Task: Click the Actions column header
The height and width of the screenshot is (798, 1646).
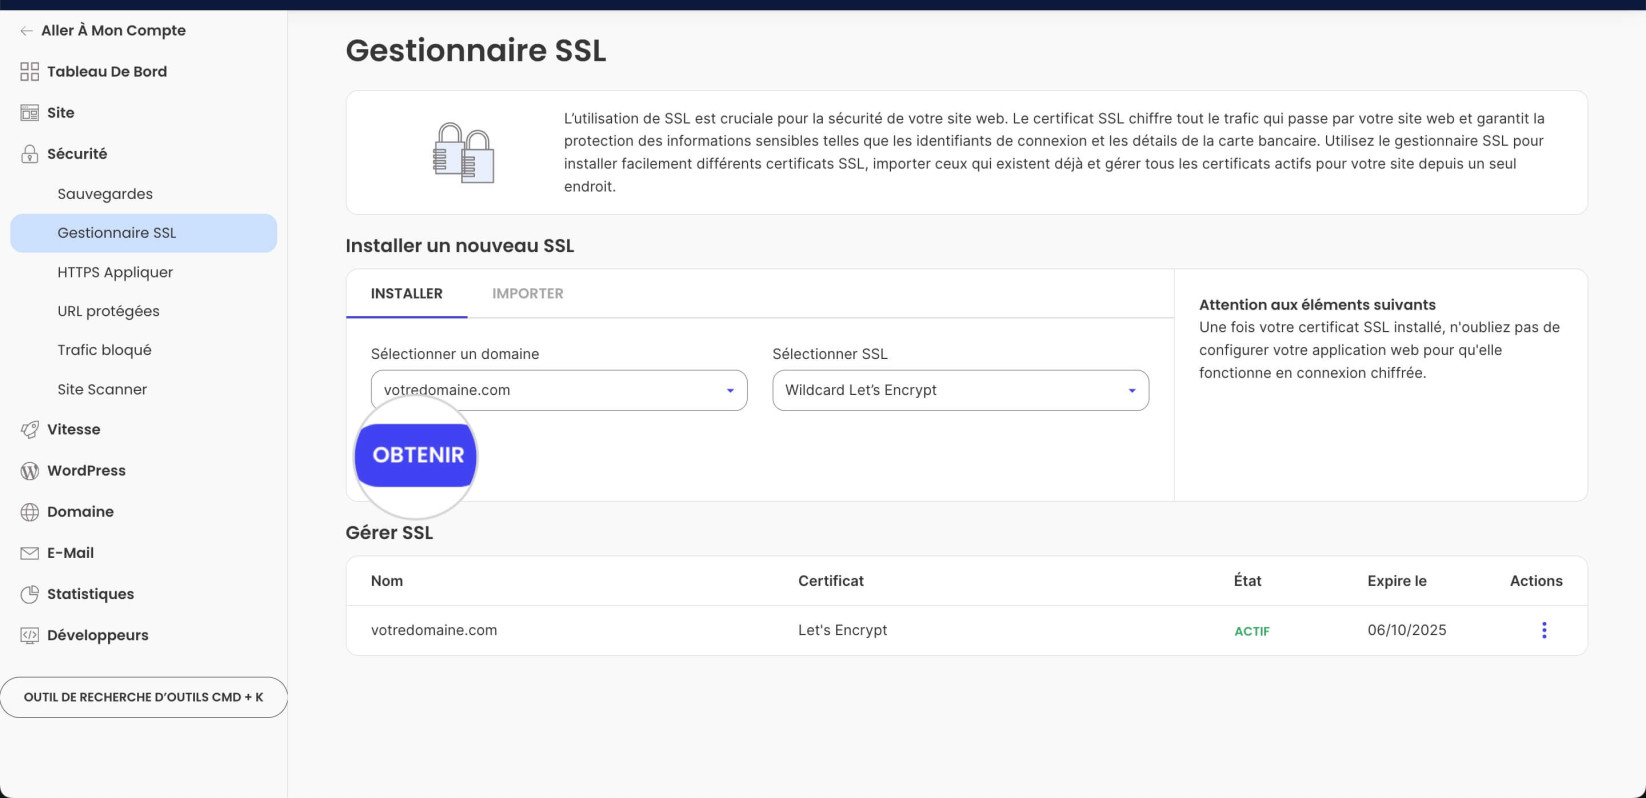Action: (1536, 581)
